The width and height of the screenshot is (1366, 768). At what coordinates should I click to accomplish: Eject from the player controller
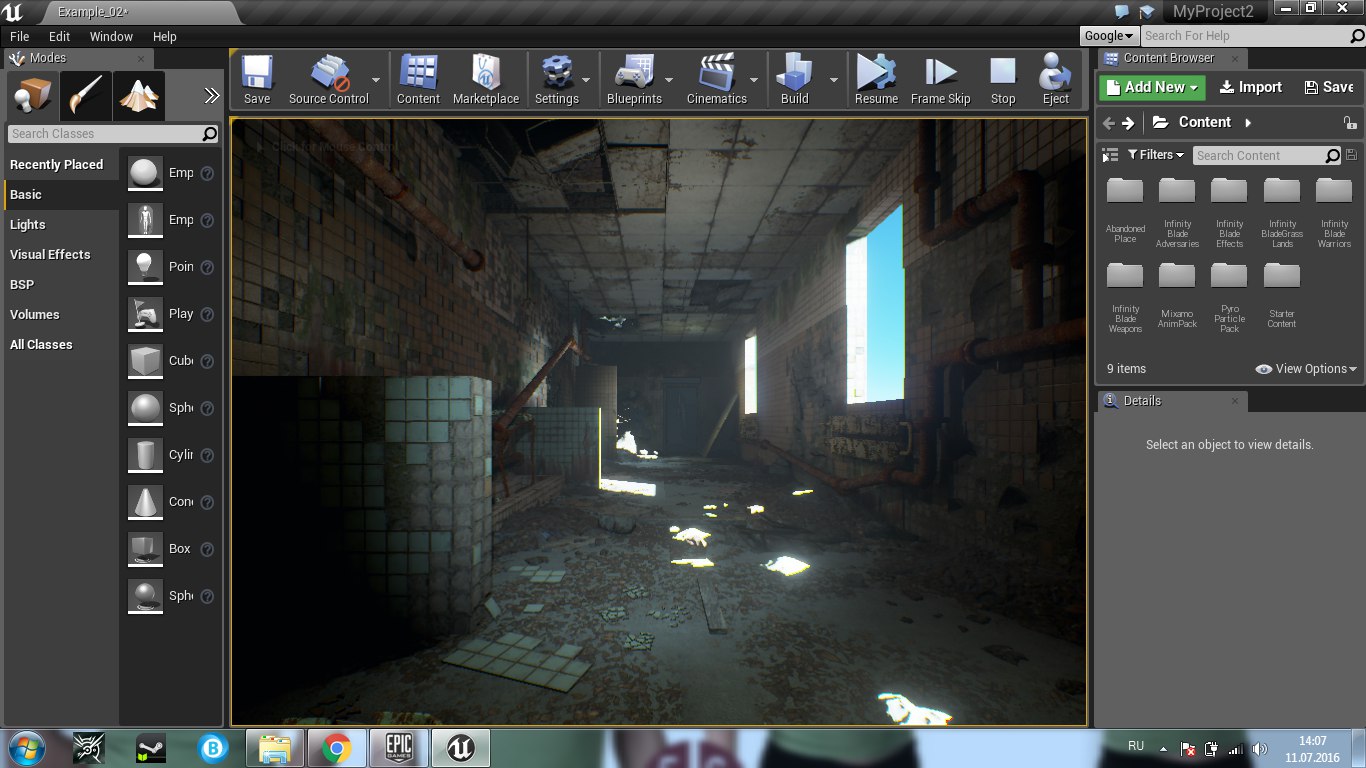pyautogui.click(x=1055, y=79)
